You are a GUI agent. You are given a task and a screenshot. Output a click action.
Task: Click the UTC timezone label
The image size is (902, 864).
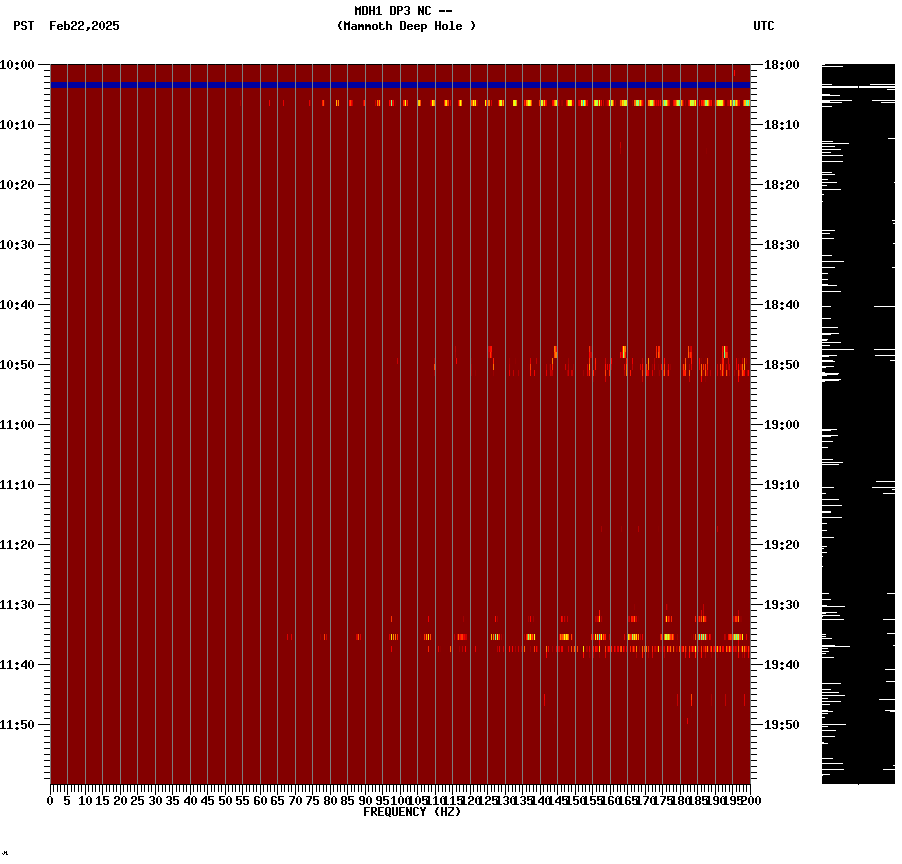pyautogui.click(x=765, y=27)
